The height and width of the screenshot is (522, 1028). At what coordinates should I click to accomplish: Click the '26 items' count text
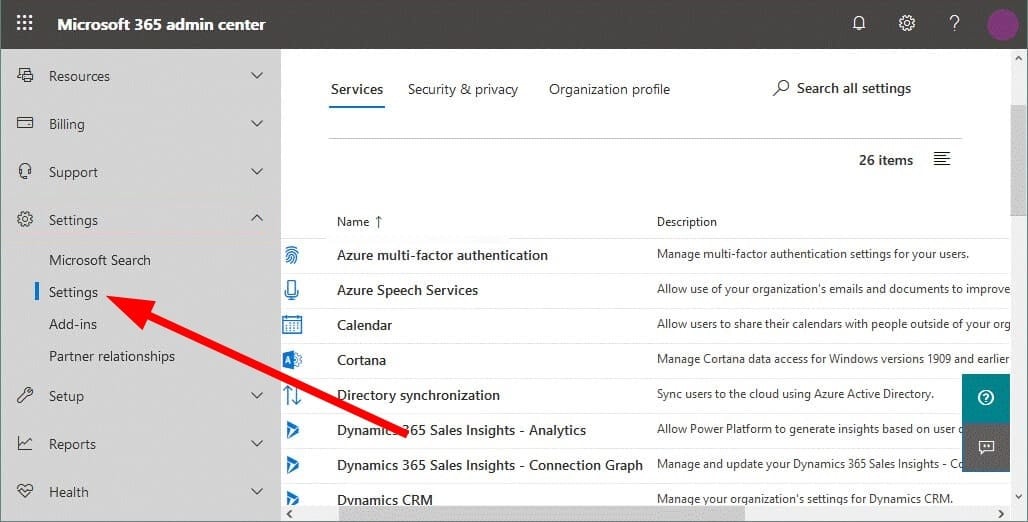886,160
